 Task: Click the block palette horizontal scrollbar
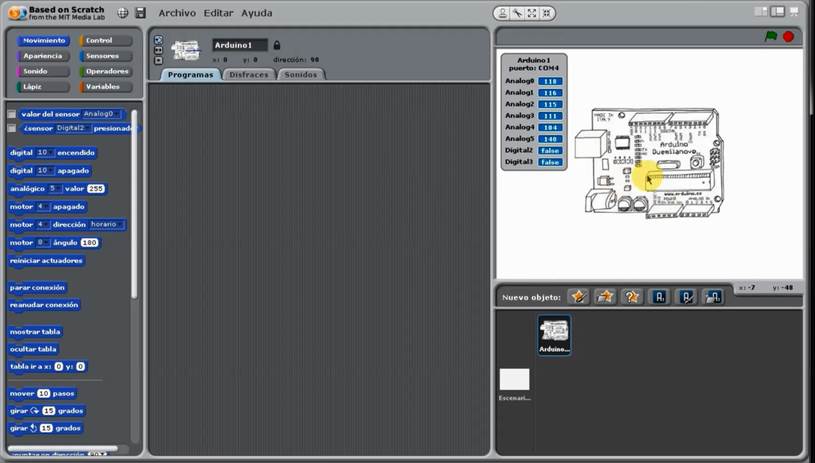pos(62,448)
